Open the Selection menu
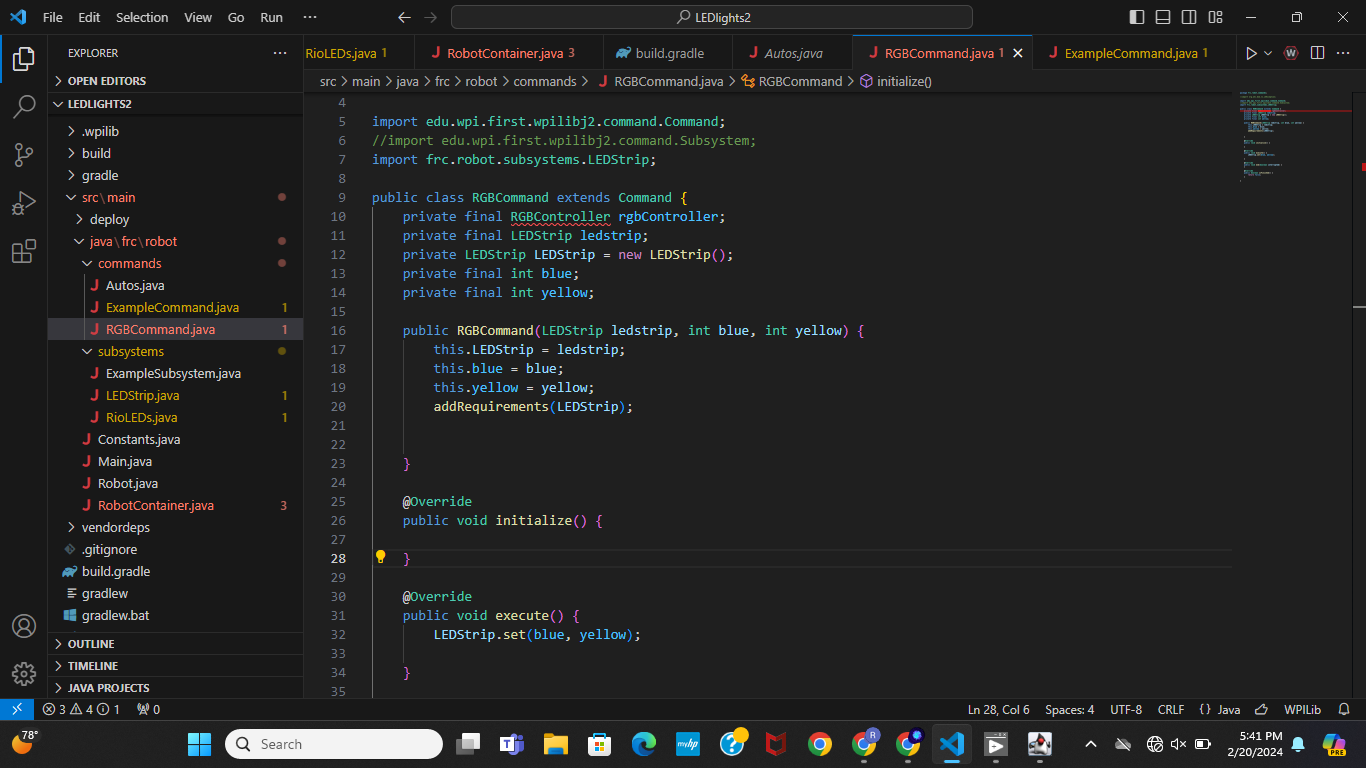 [x=142, y=17]
